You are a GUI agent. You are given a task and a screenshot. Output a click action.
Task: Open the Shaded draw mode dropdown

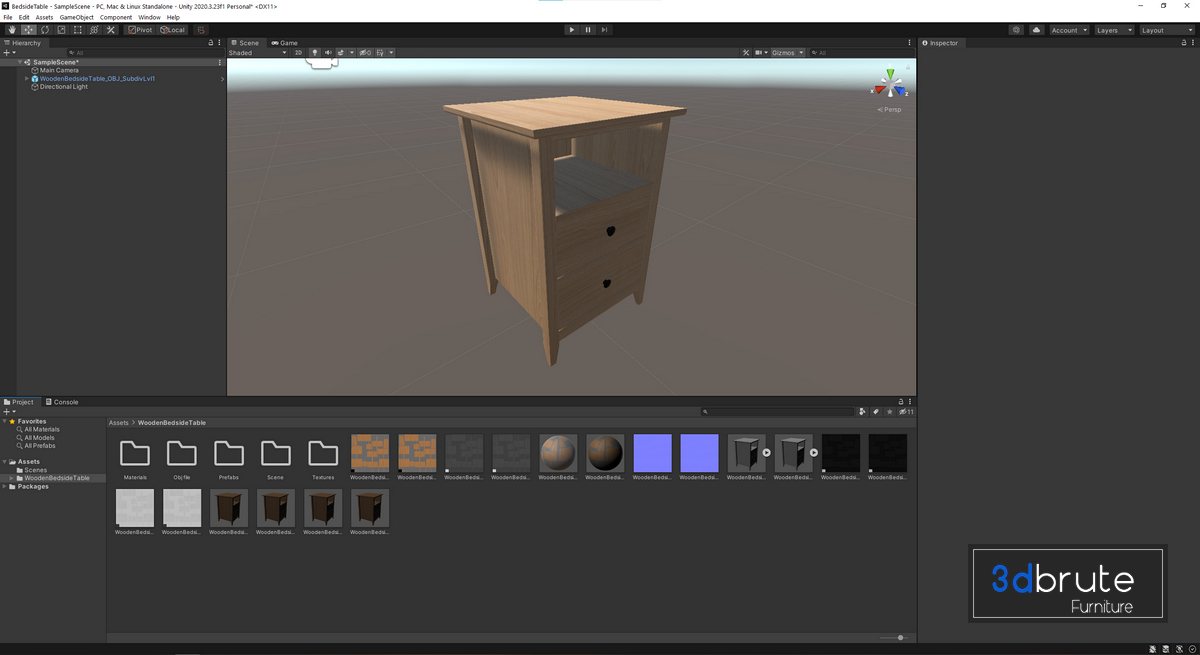coord(257,52)
